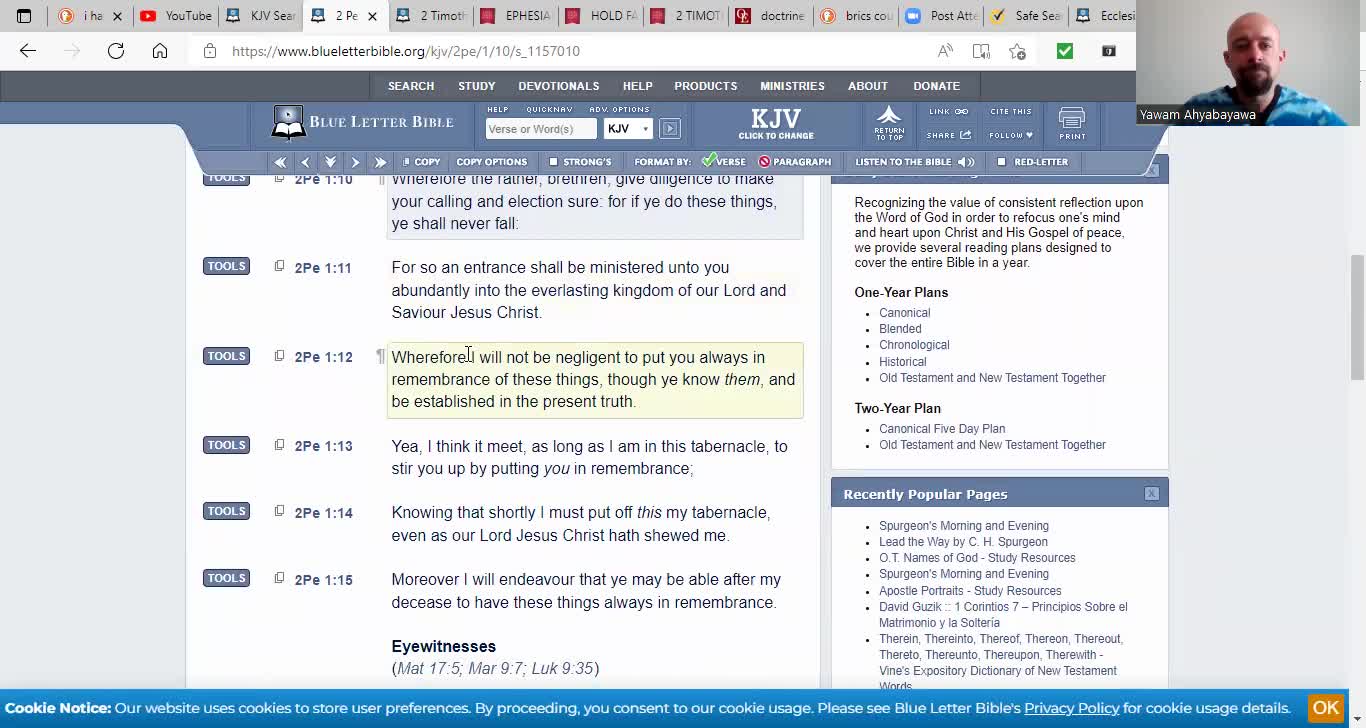Viewport: 1366px width, 728px height.
Task: Open the KJV version dropdown in search box
Action: 627,128
